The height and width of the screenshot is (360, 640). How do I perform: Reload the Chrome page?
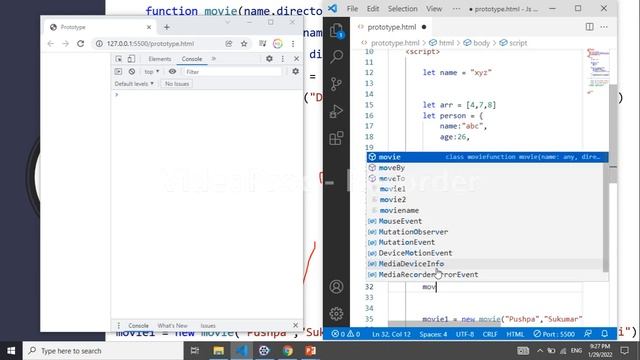point(80,44)
